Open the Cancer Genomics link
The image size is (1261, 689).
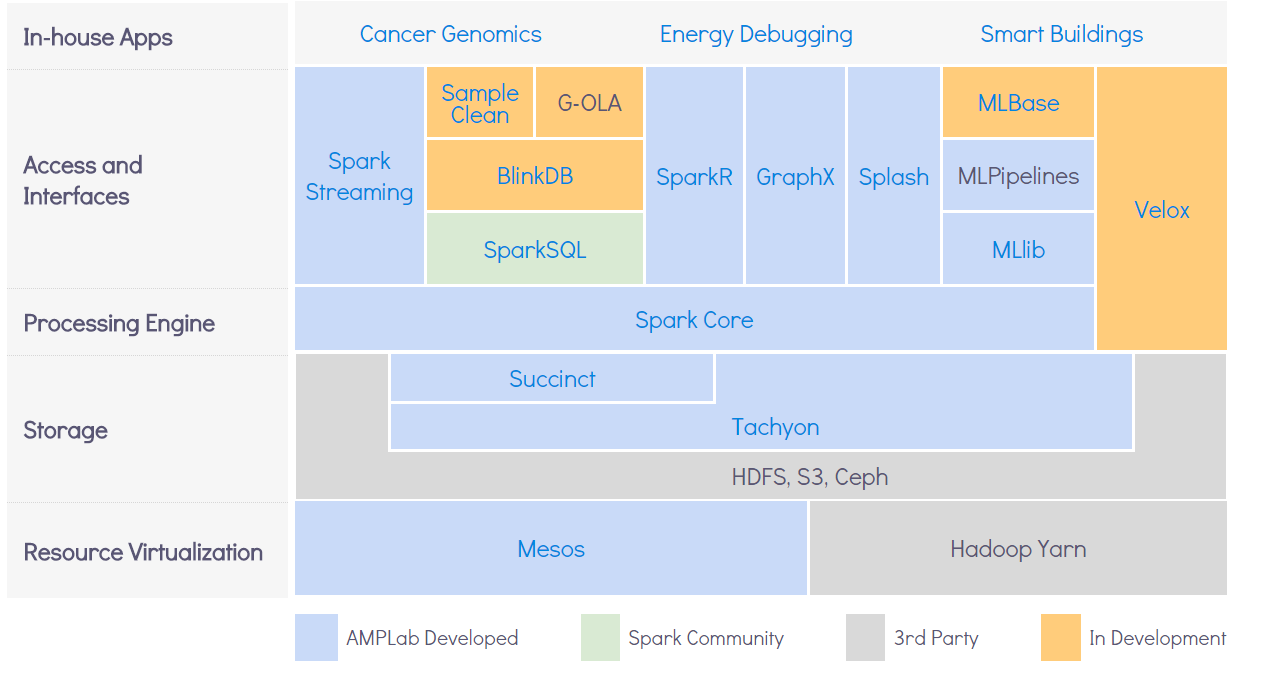[x=450, y=34]
